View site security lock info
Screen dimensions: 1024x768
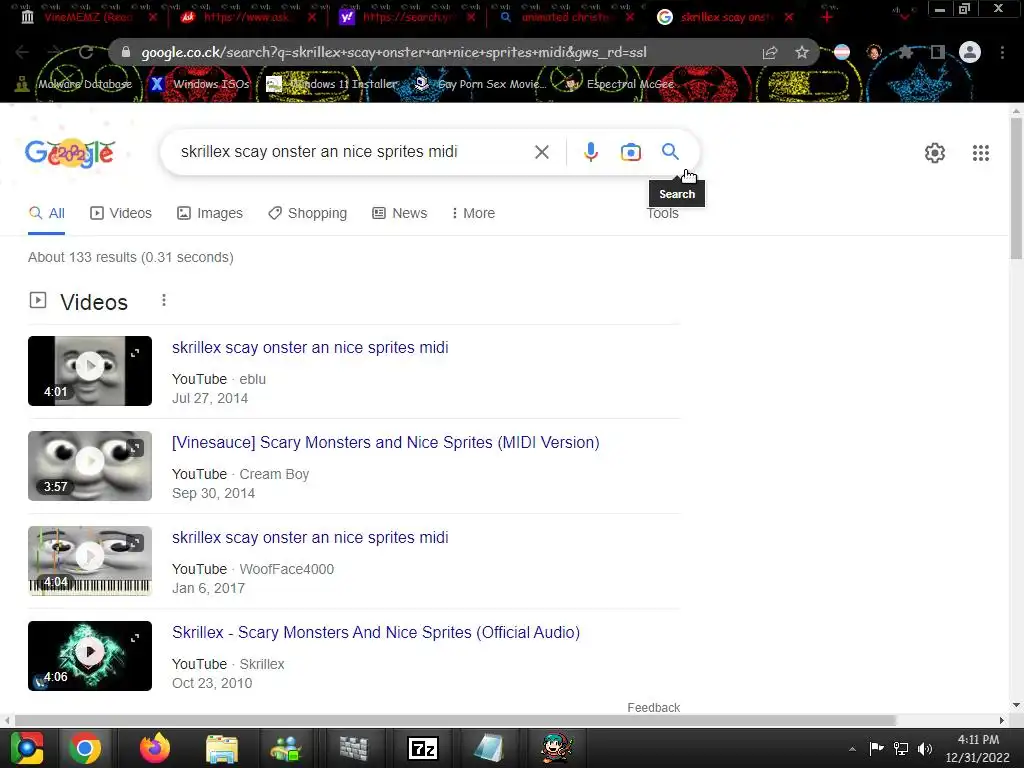click(126, 52)
